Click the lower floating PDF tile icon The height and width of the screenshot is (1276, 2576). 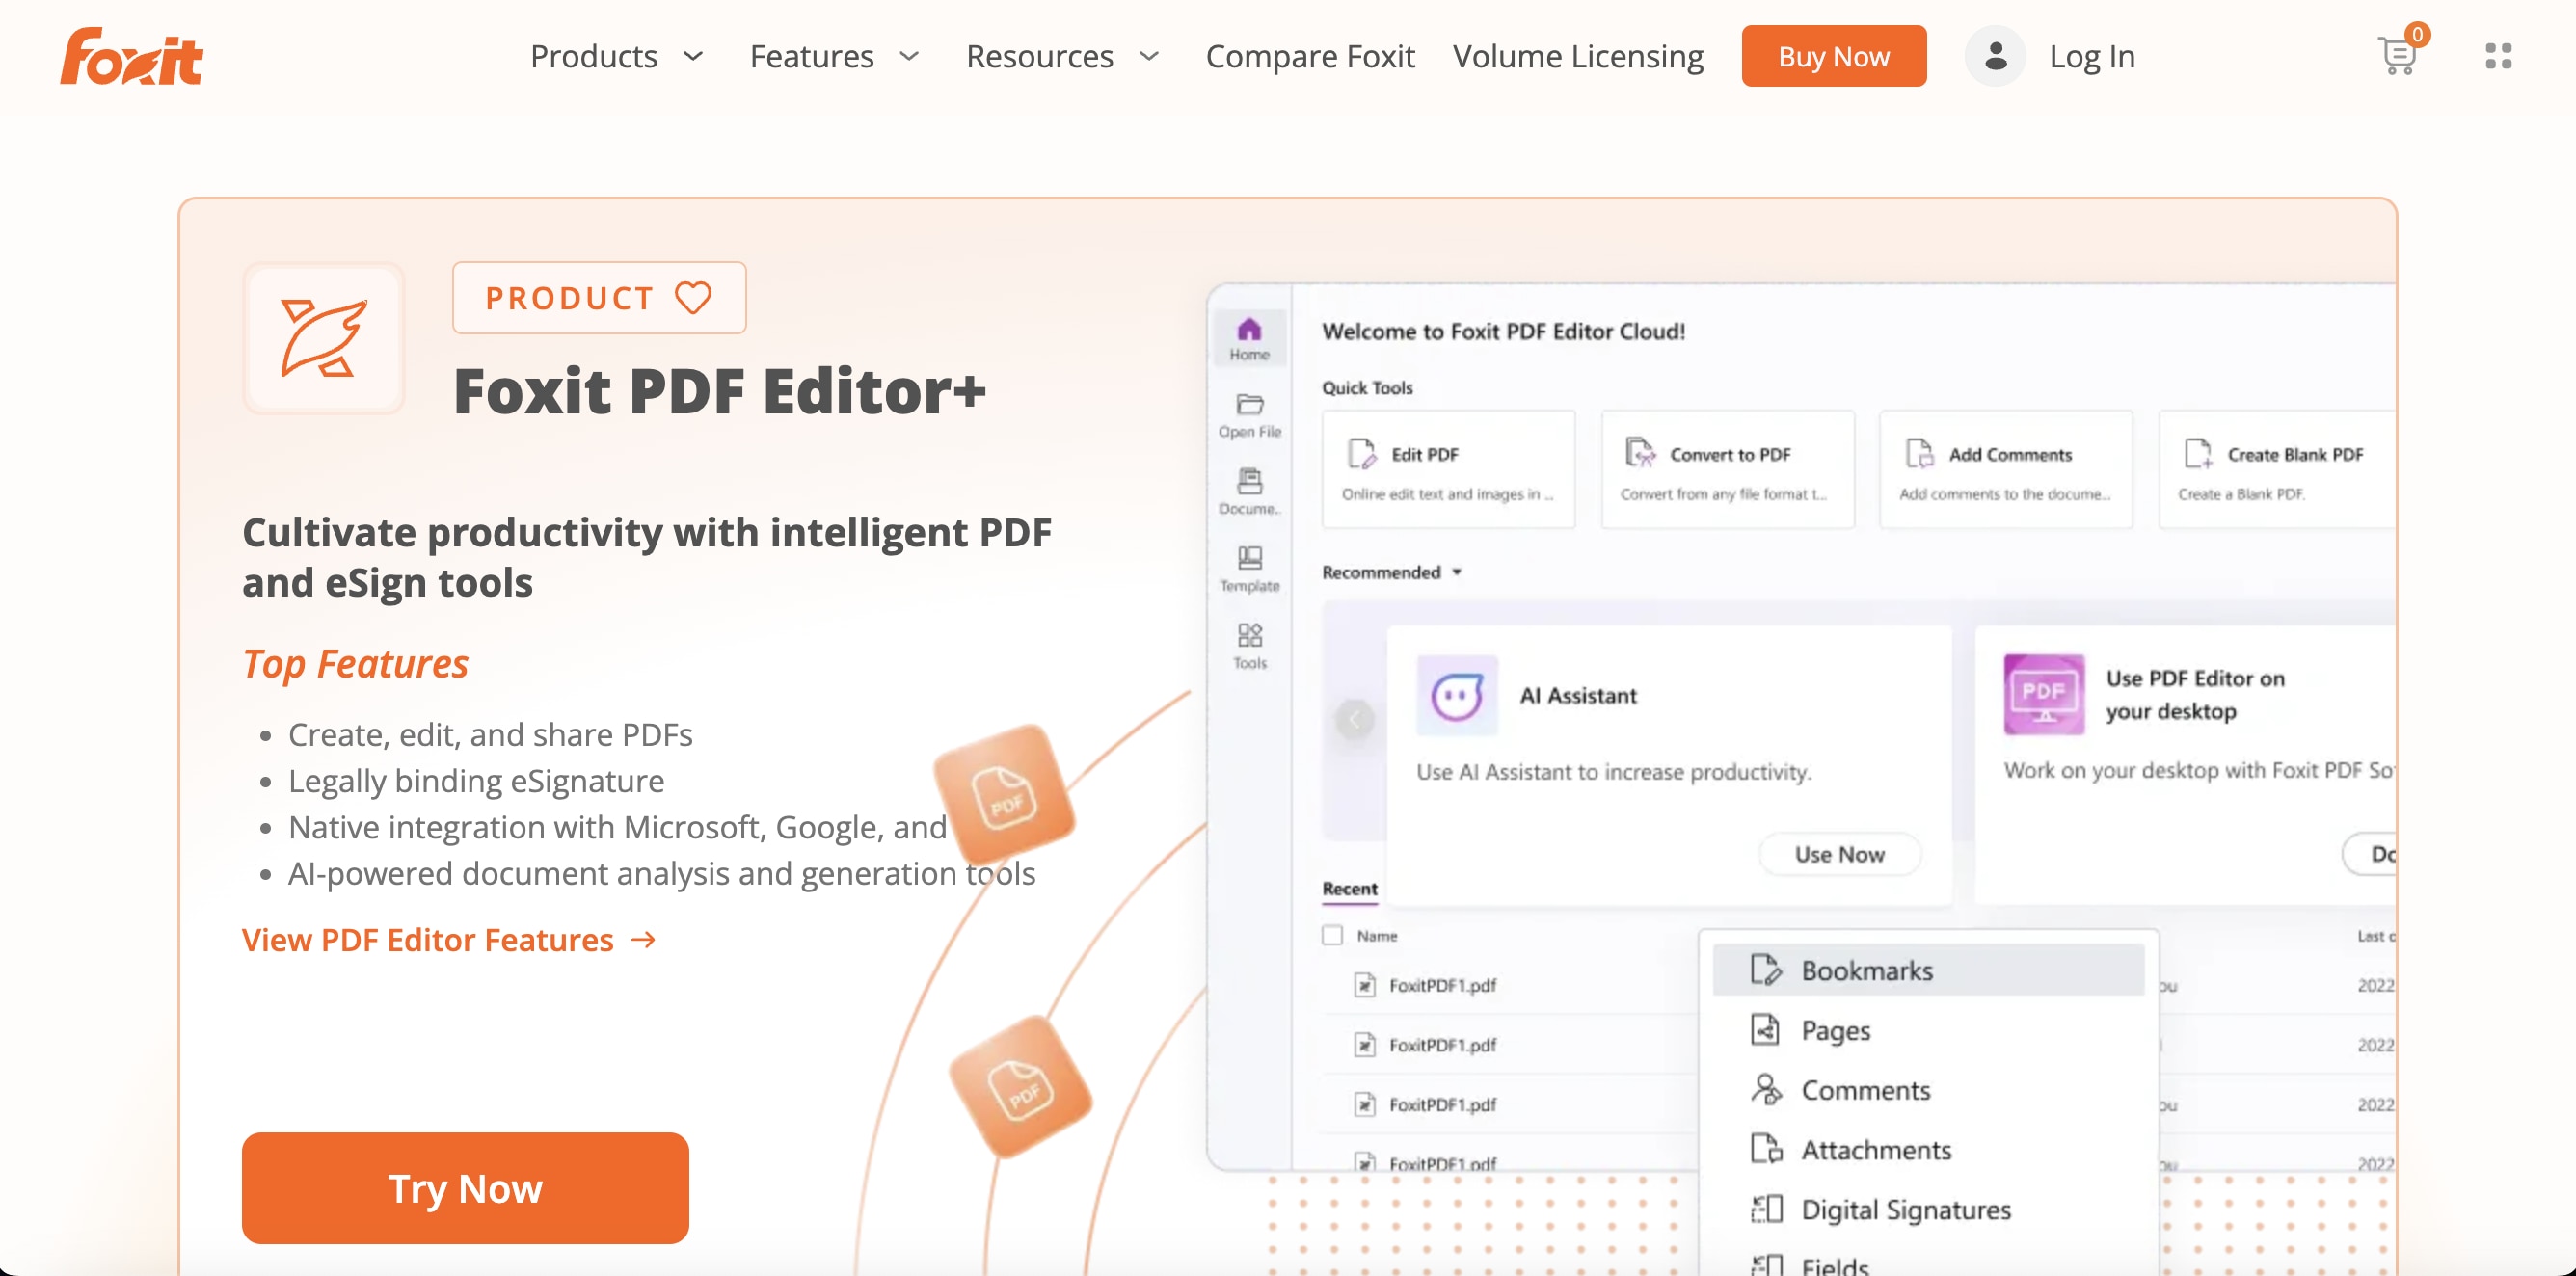pyautogui.click(x=1020, y=1087)
